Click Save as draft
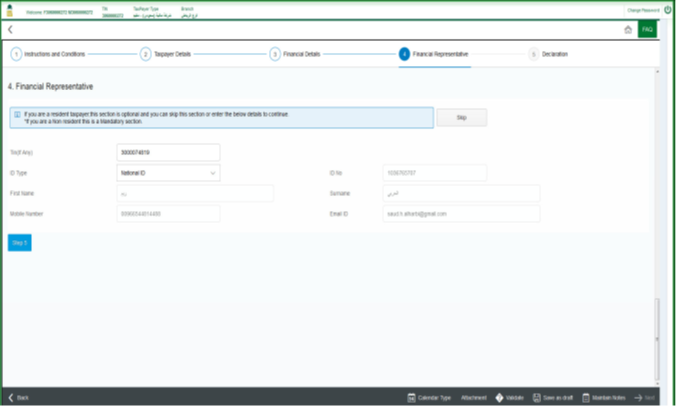Image resolution: width=676 pixels, height=406 pixels. tap(537, 398)
